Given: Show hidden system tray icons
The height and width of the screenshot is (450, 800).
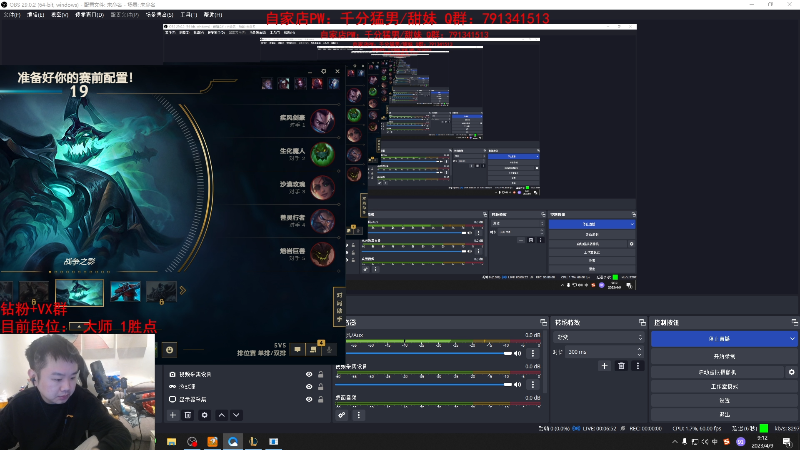Looking at the screenshot, I should (675, 442).
